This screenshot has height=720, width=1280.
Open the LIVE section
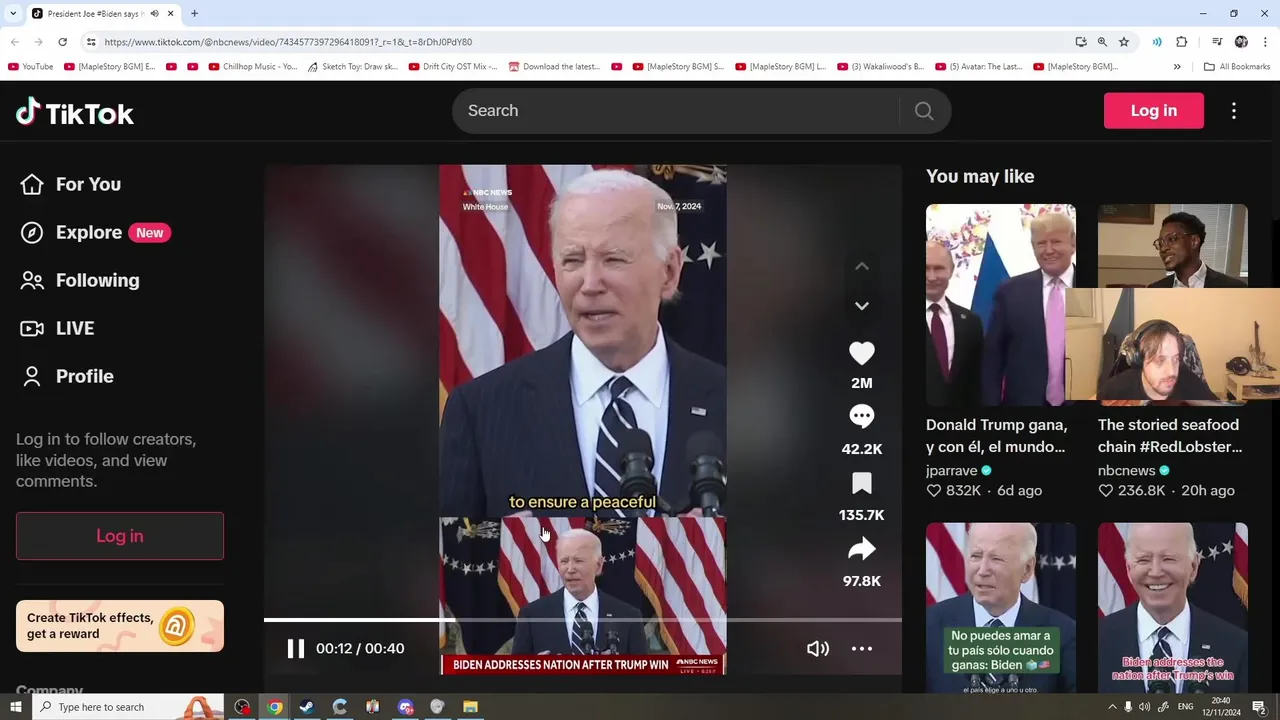pos(58,328)
